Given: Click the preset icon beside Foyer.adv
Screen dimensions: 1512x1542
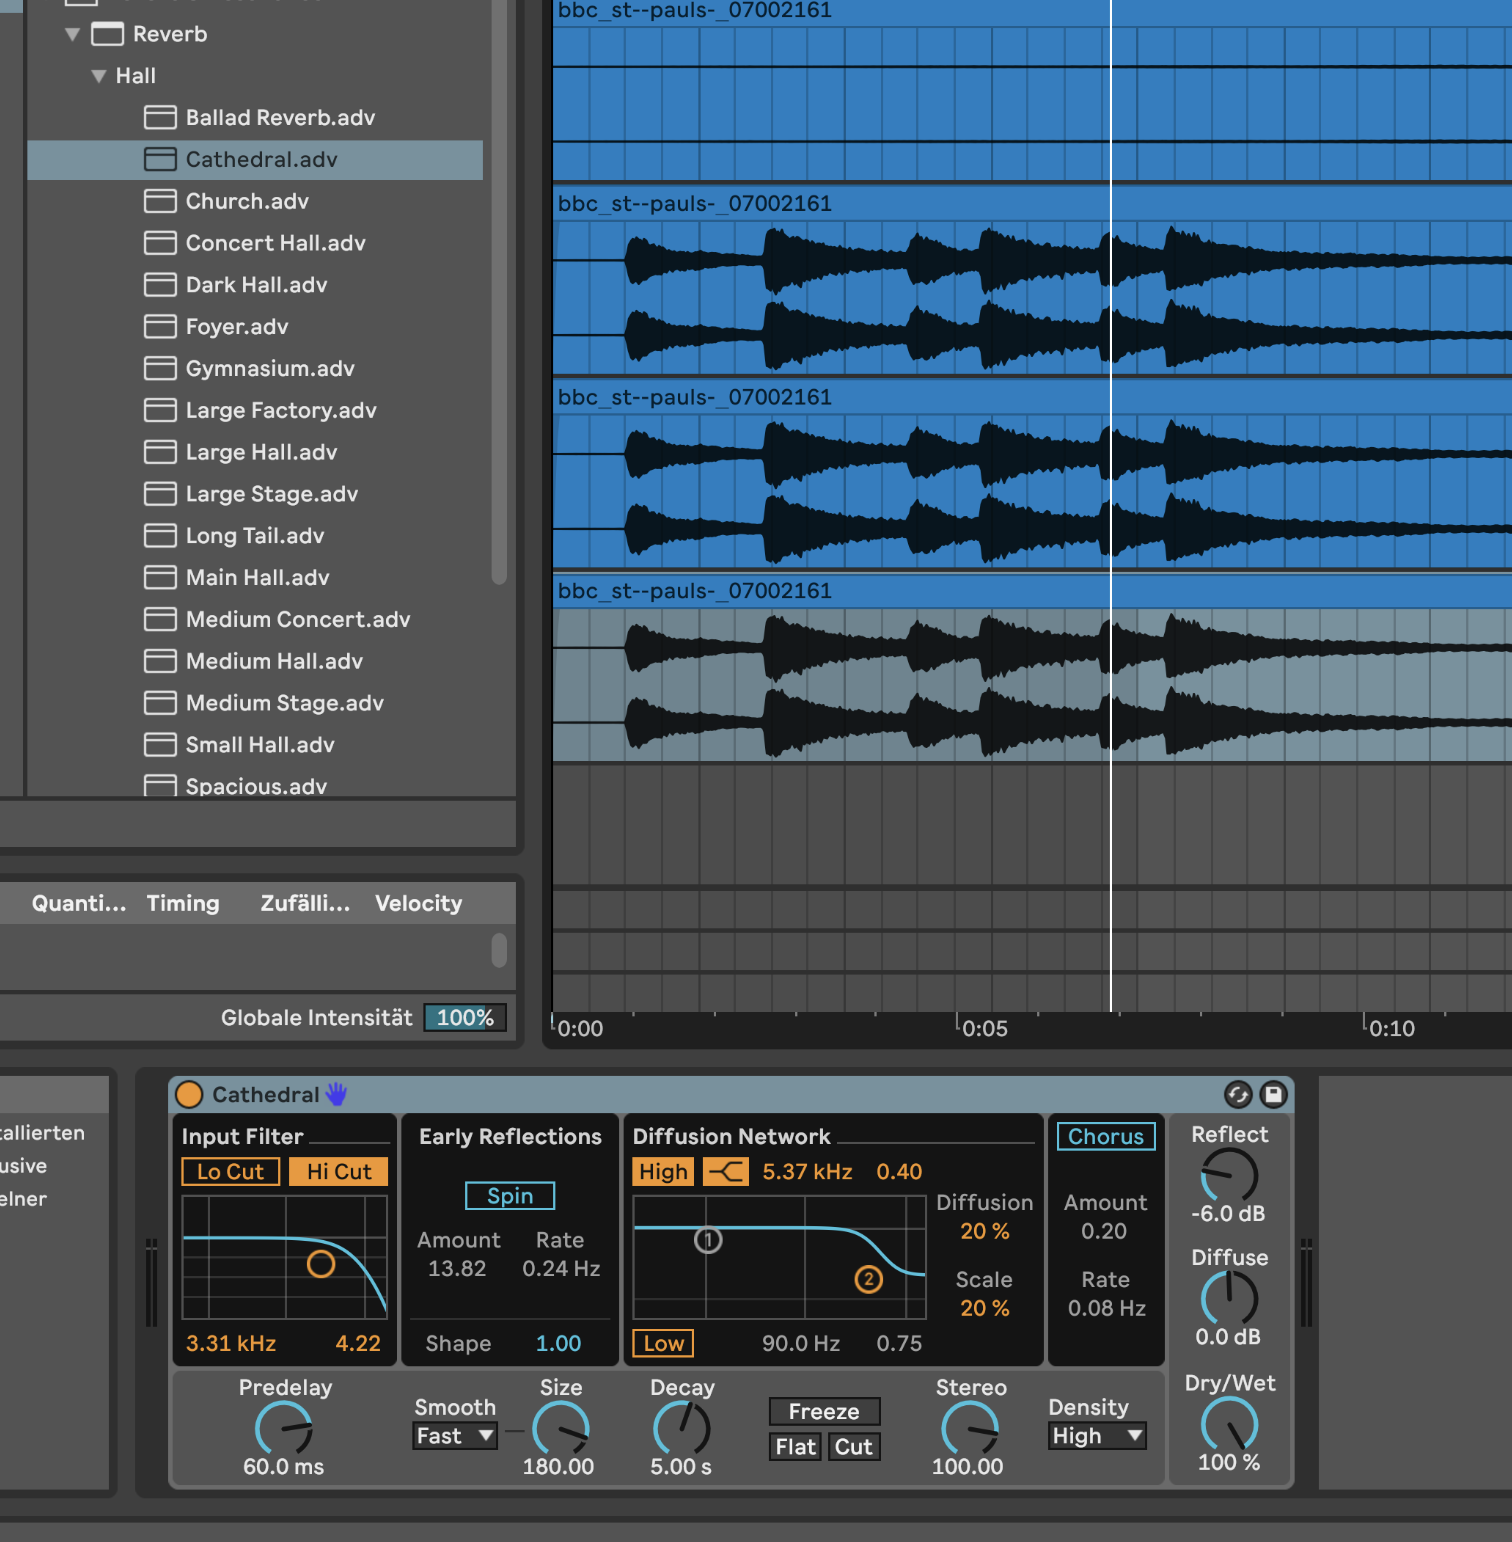Looking at the screenshot, I should pos(160,327).
